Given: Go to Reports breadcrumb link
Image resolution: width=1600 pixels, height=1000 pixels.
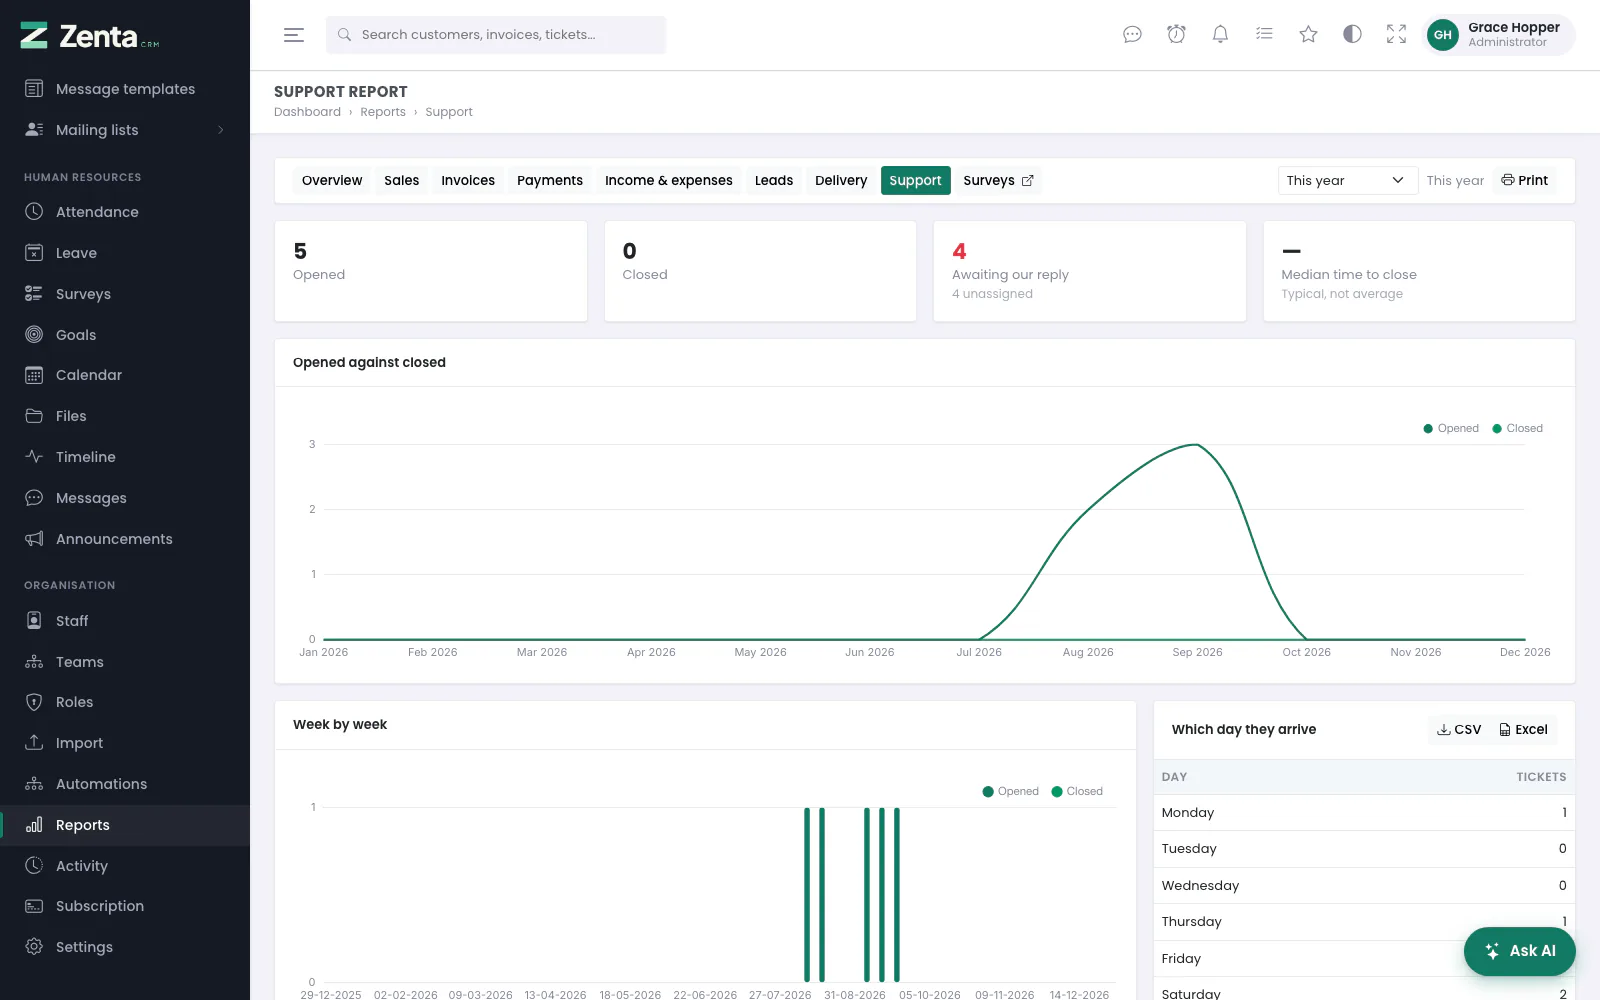Looking at the screenshot, I should tap(383, 112).
